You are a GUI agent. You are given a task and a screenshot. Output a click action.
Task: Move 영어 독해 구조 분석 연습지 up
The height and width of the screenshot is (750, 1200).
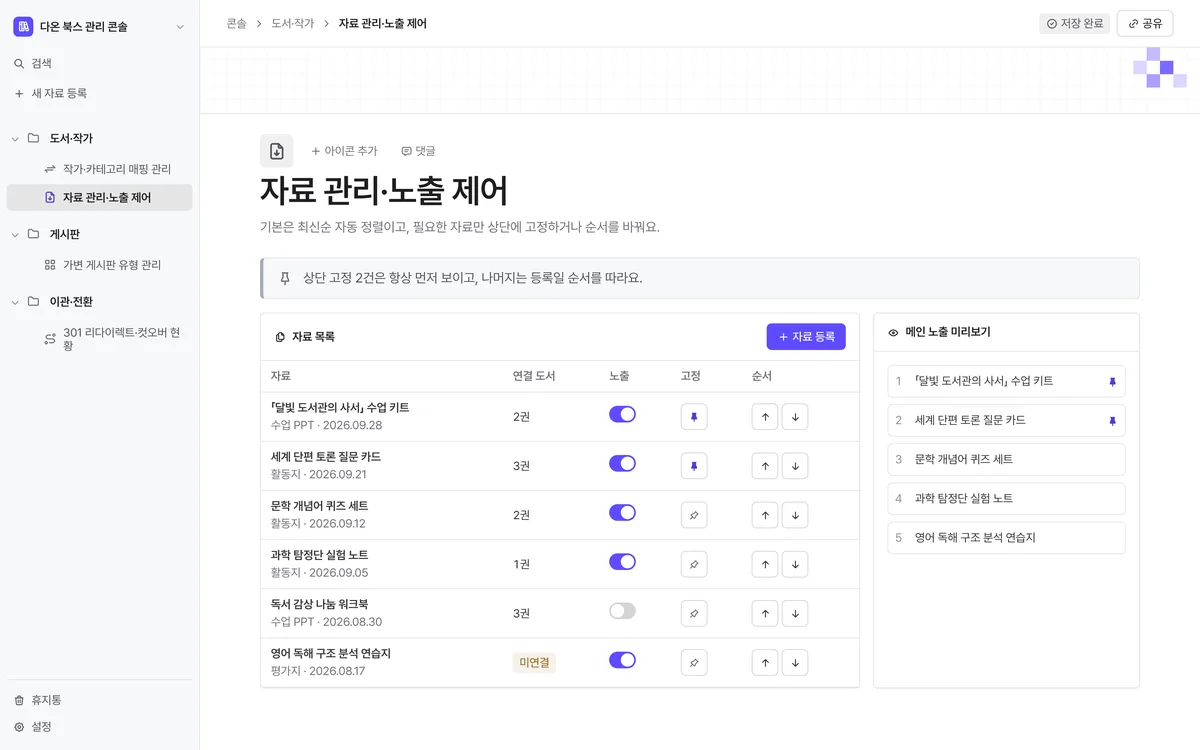(765, 662)
